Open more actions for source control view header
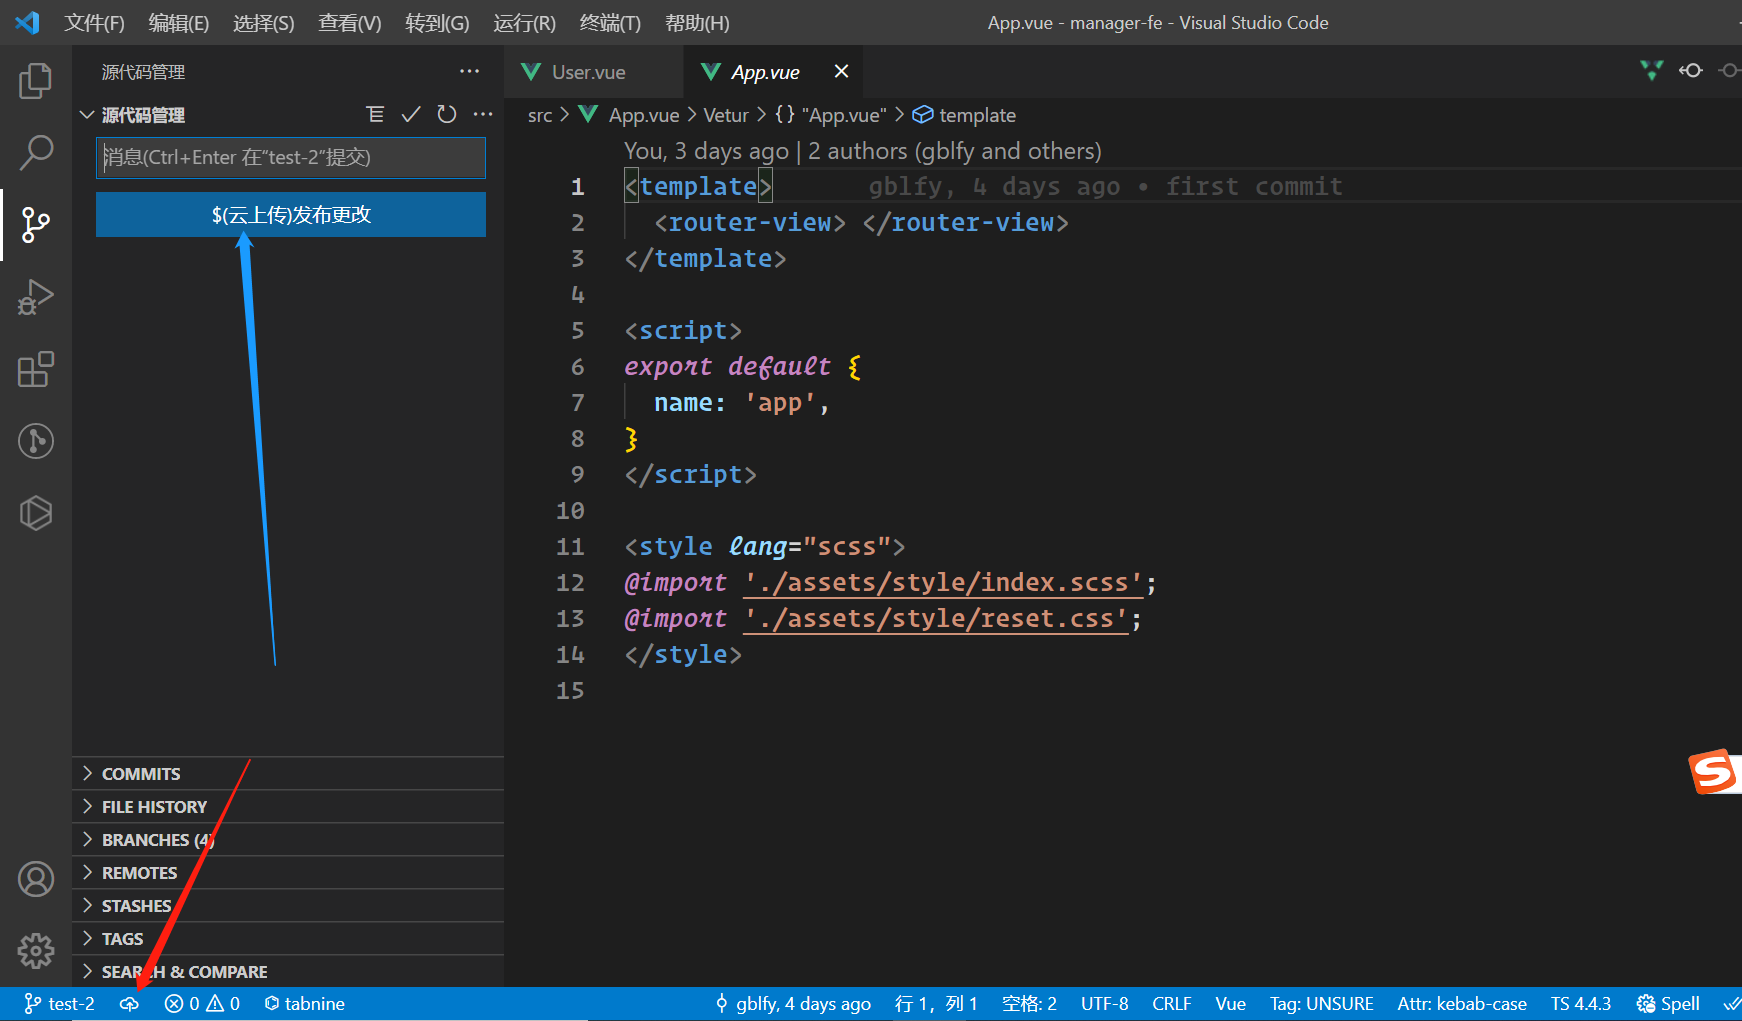This screenshot has width=1742, height=1021. [x=469, y=71]
